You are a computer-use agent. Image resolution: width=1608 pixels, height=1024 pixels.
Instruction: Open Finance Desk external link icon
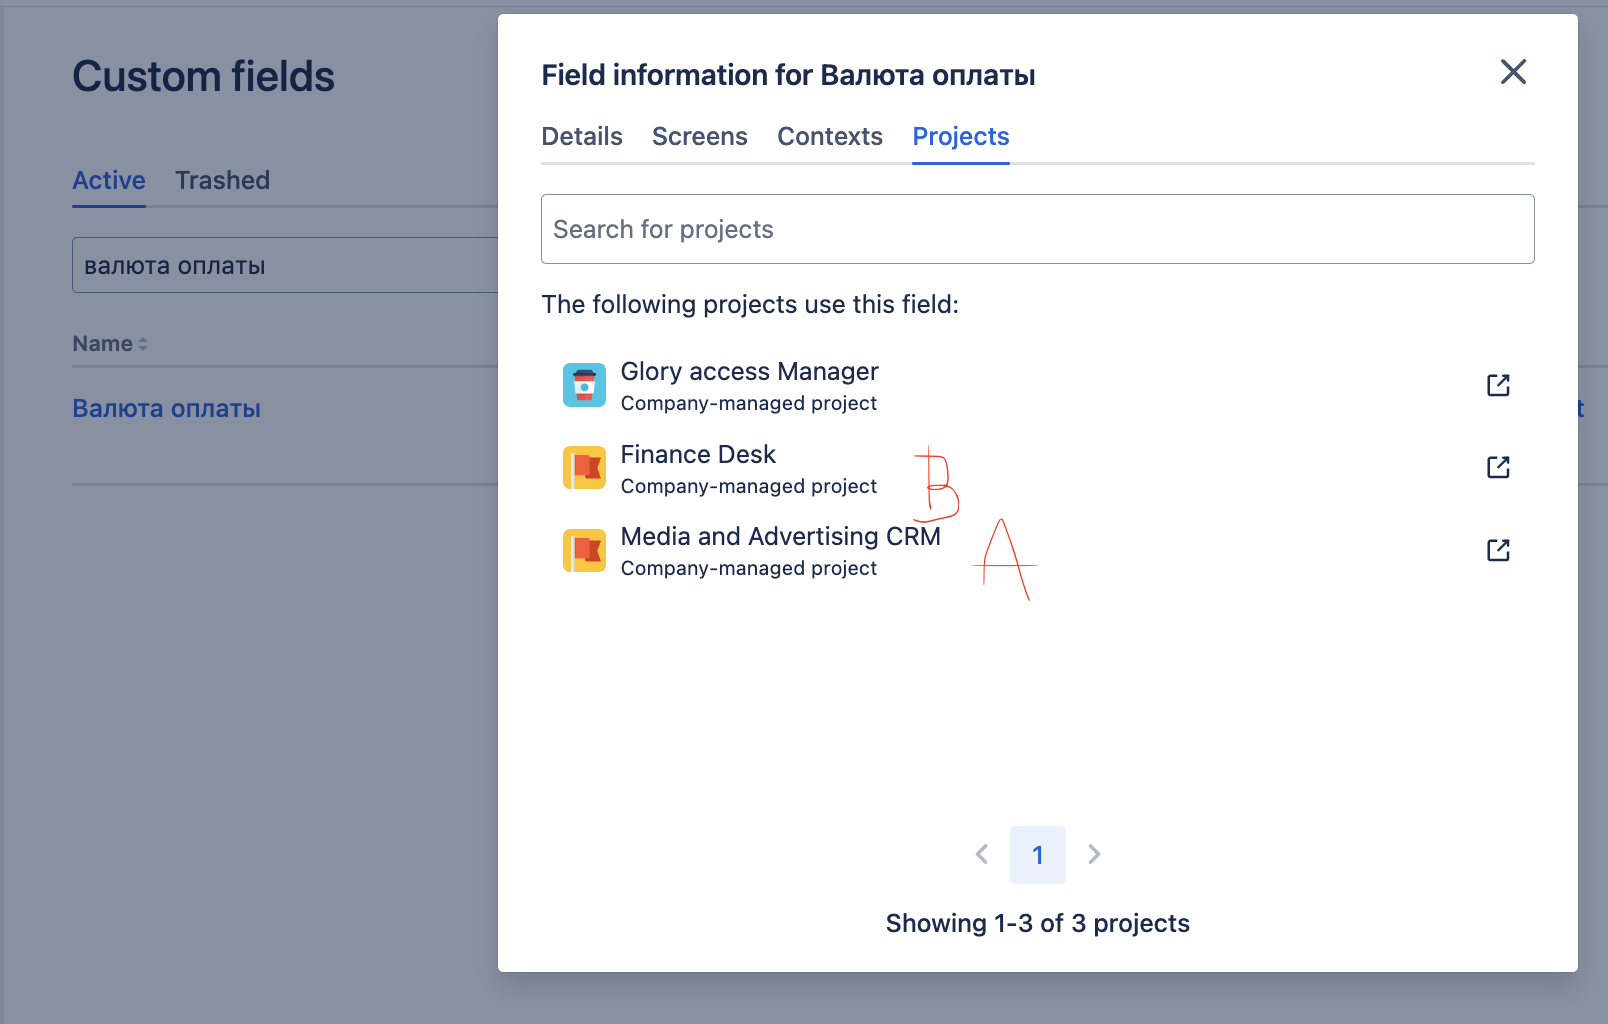[1498, 467]
